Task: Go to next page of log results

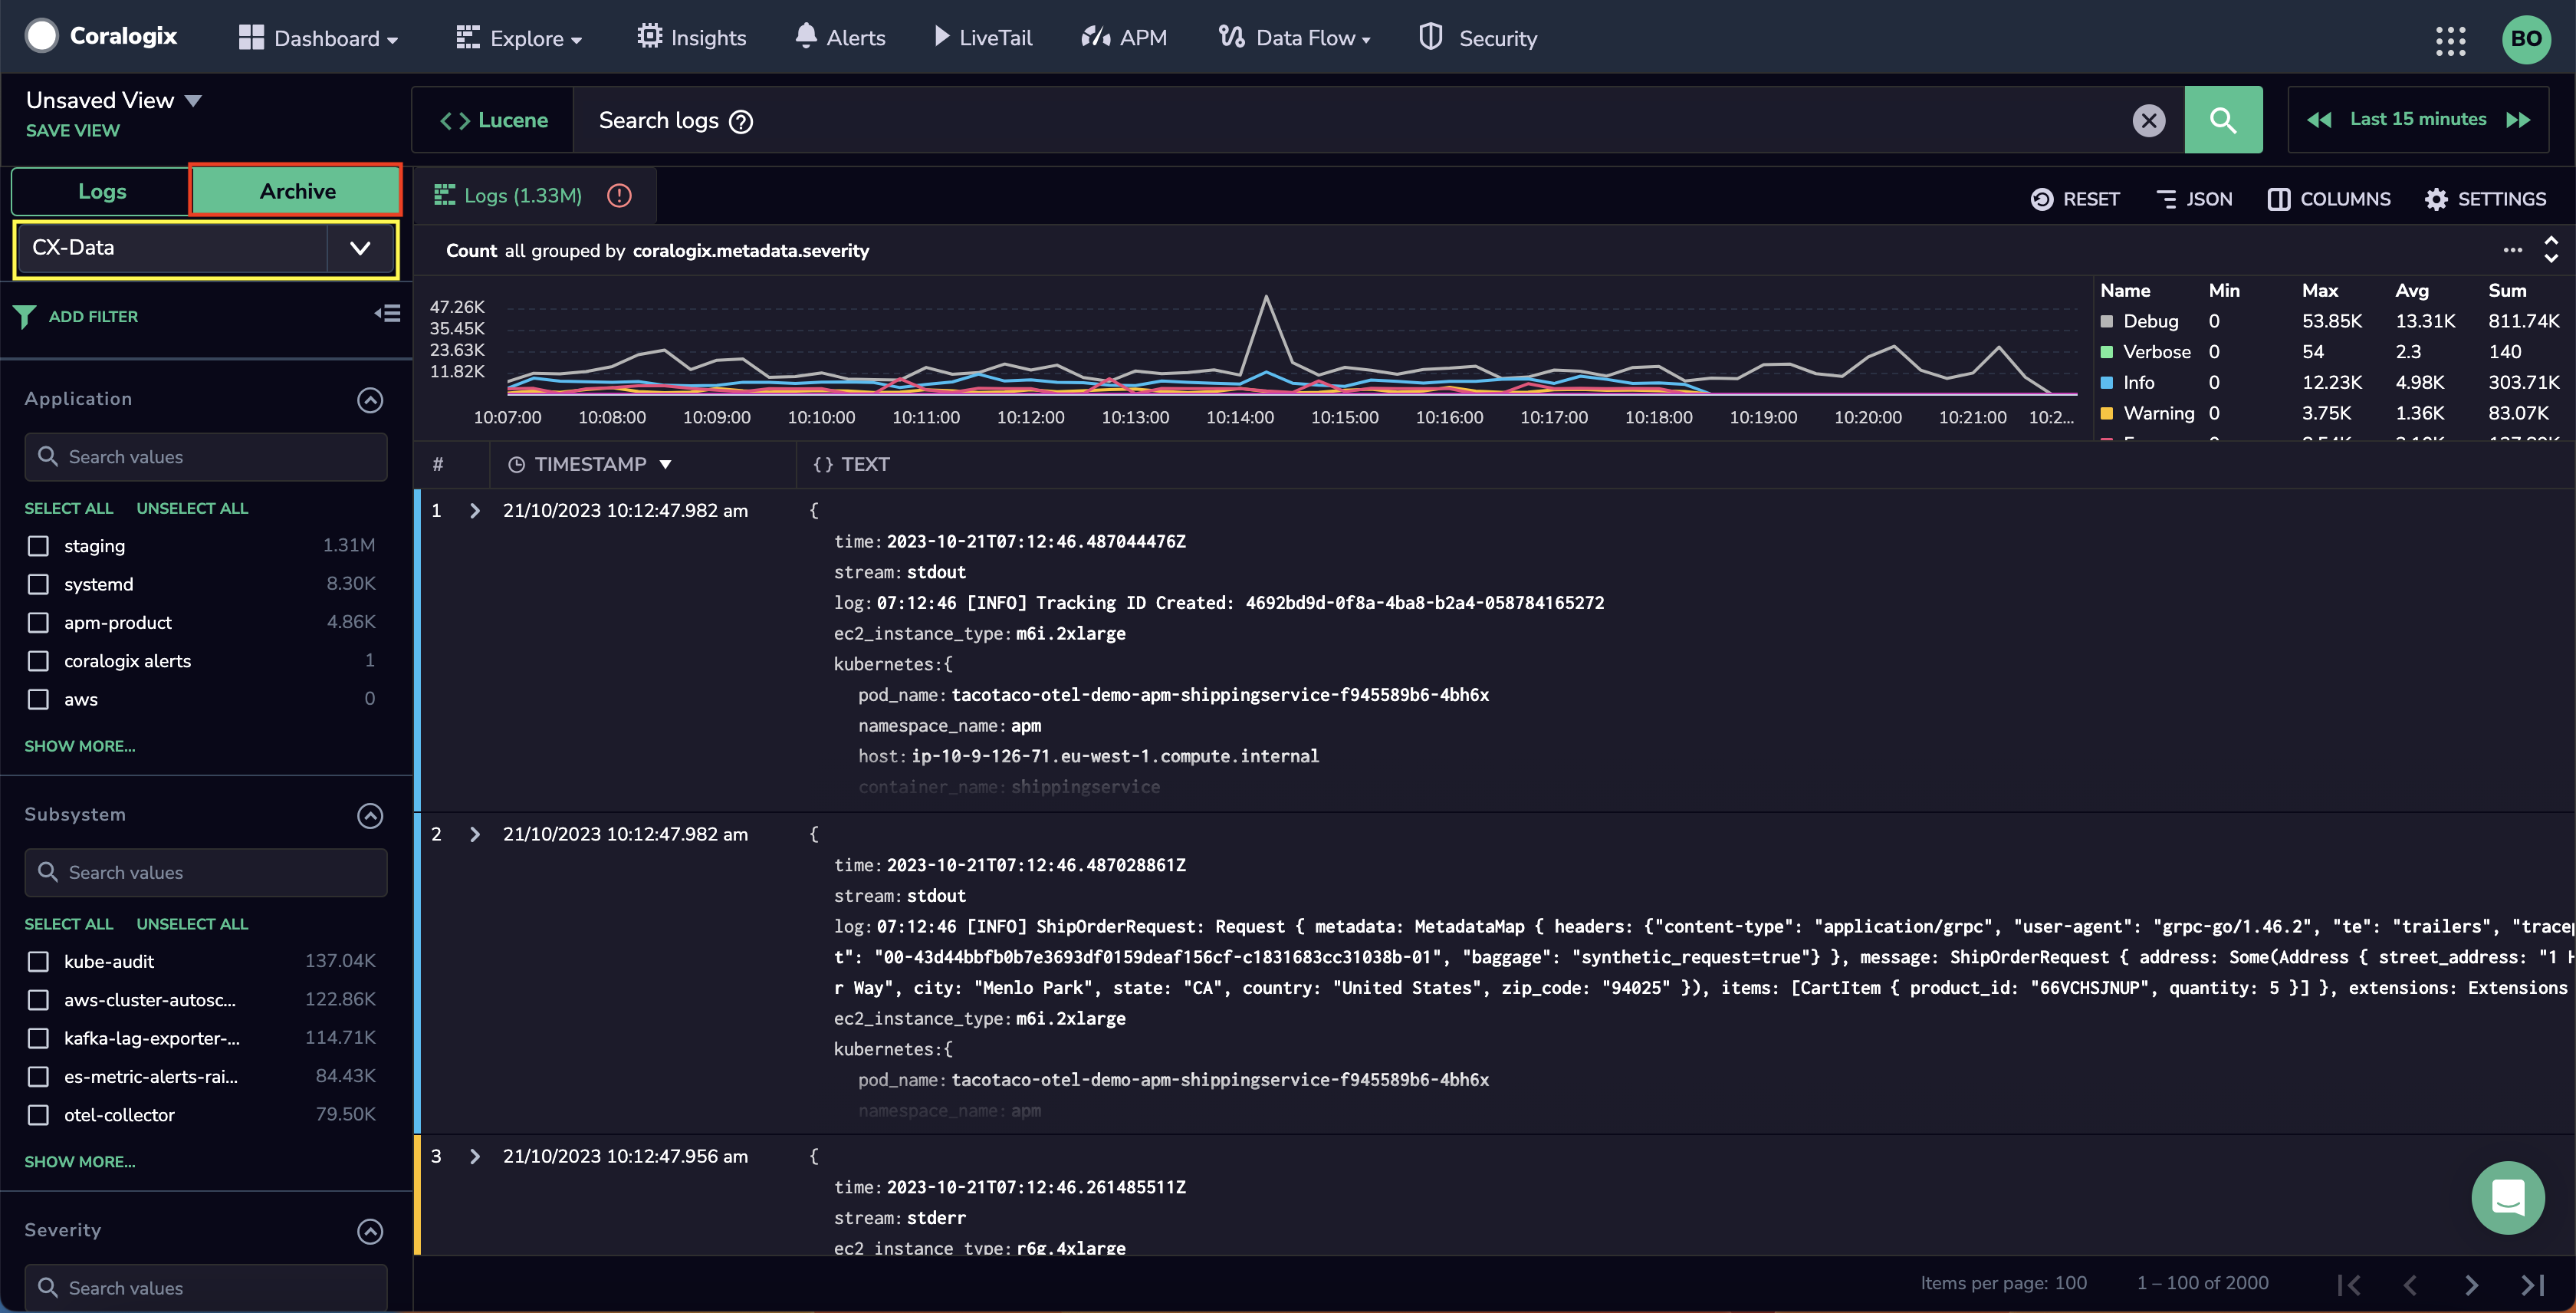Action: point(2471,1284)
